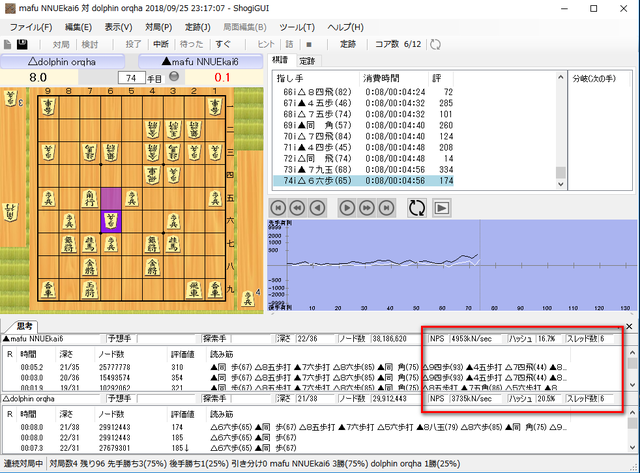Image resolution: width=640 pixels, height=473 pixels.
Task: Click the 検討 toolbar button
Action: point(90,44)
